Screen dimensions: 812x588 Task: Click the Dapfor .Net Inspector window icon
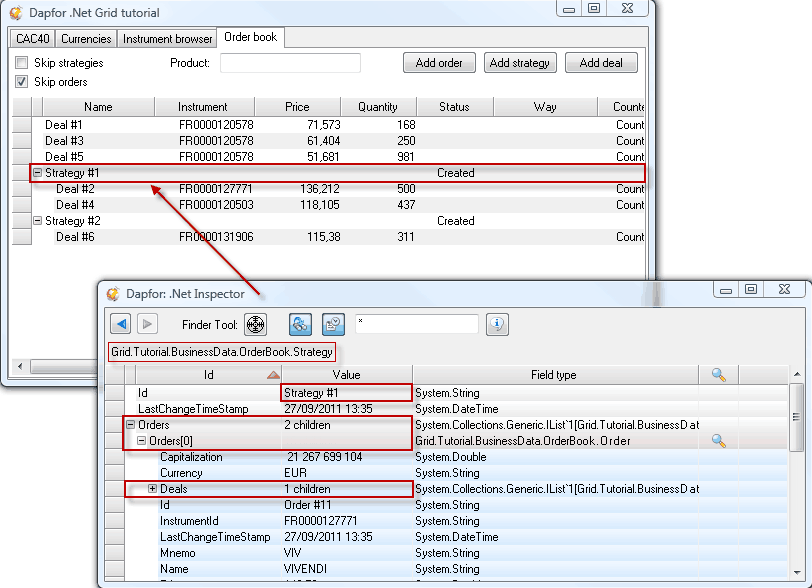point(113,294)
